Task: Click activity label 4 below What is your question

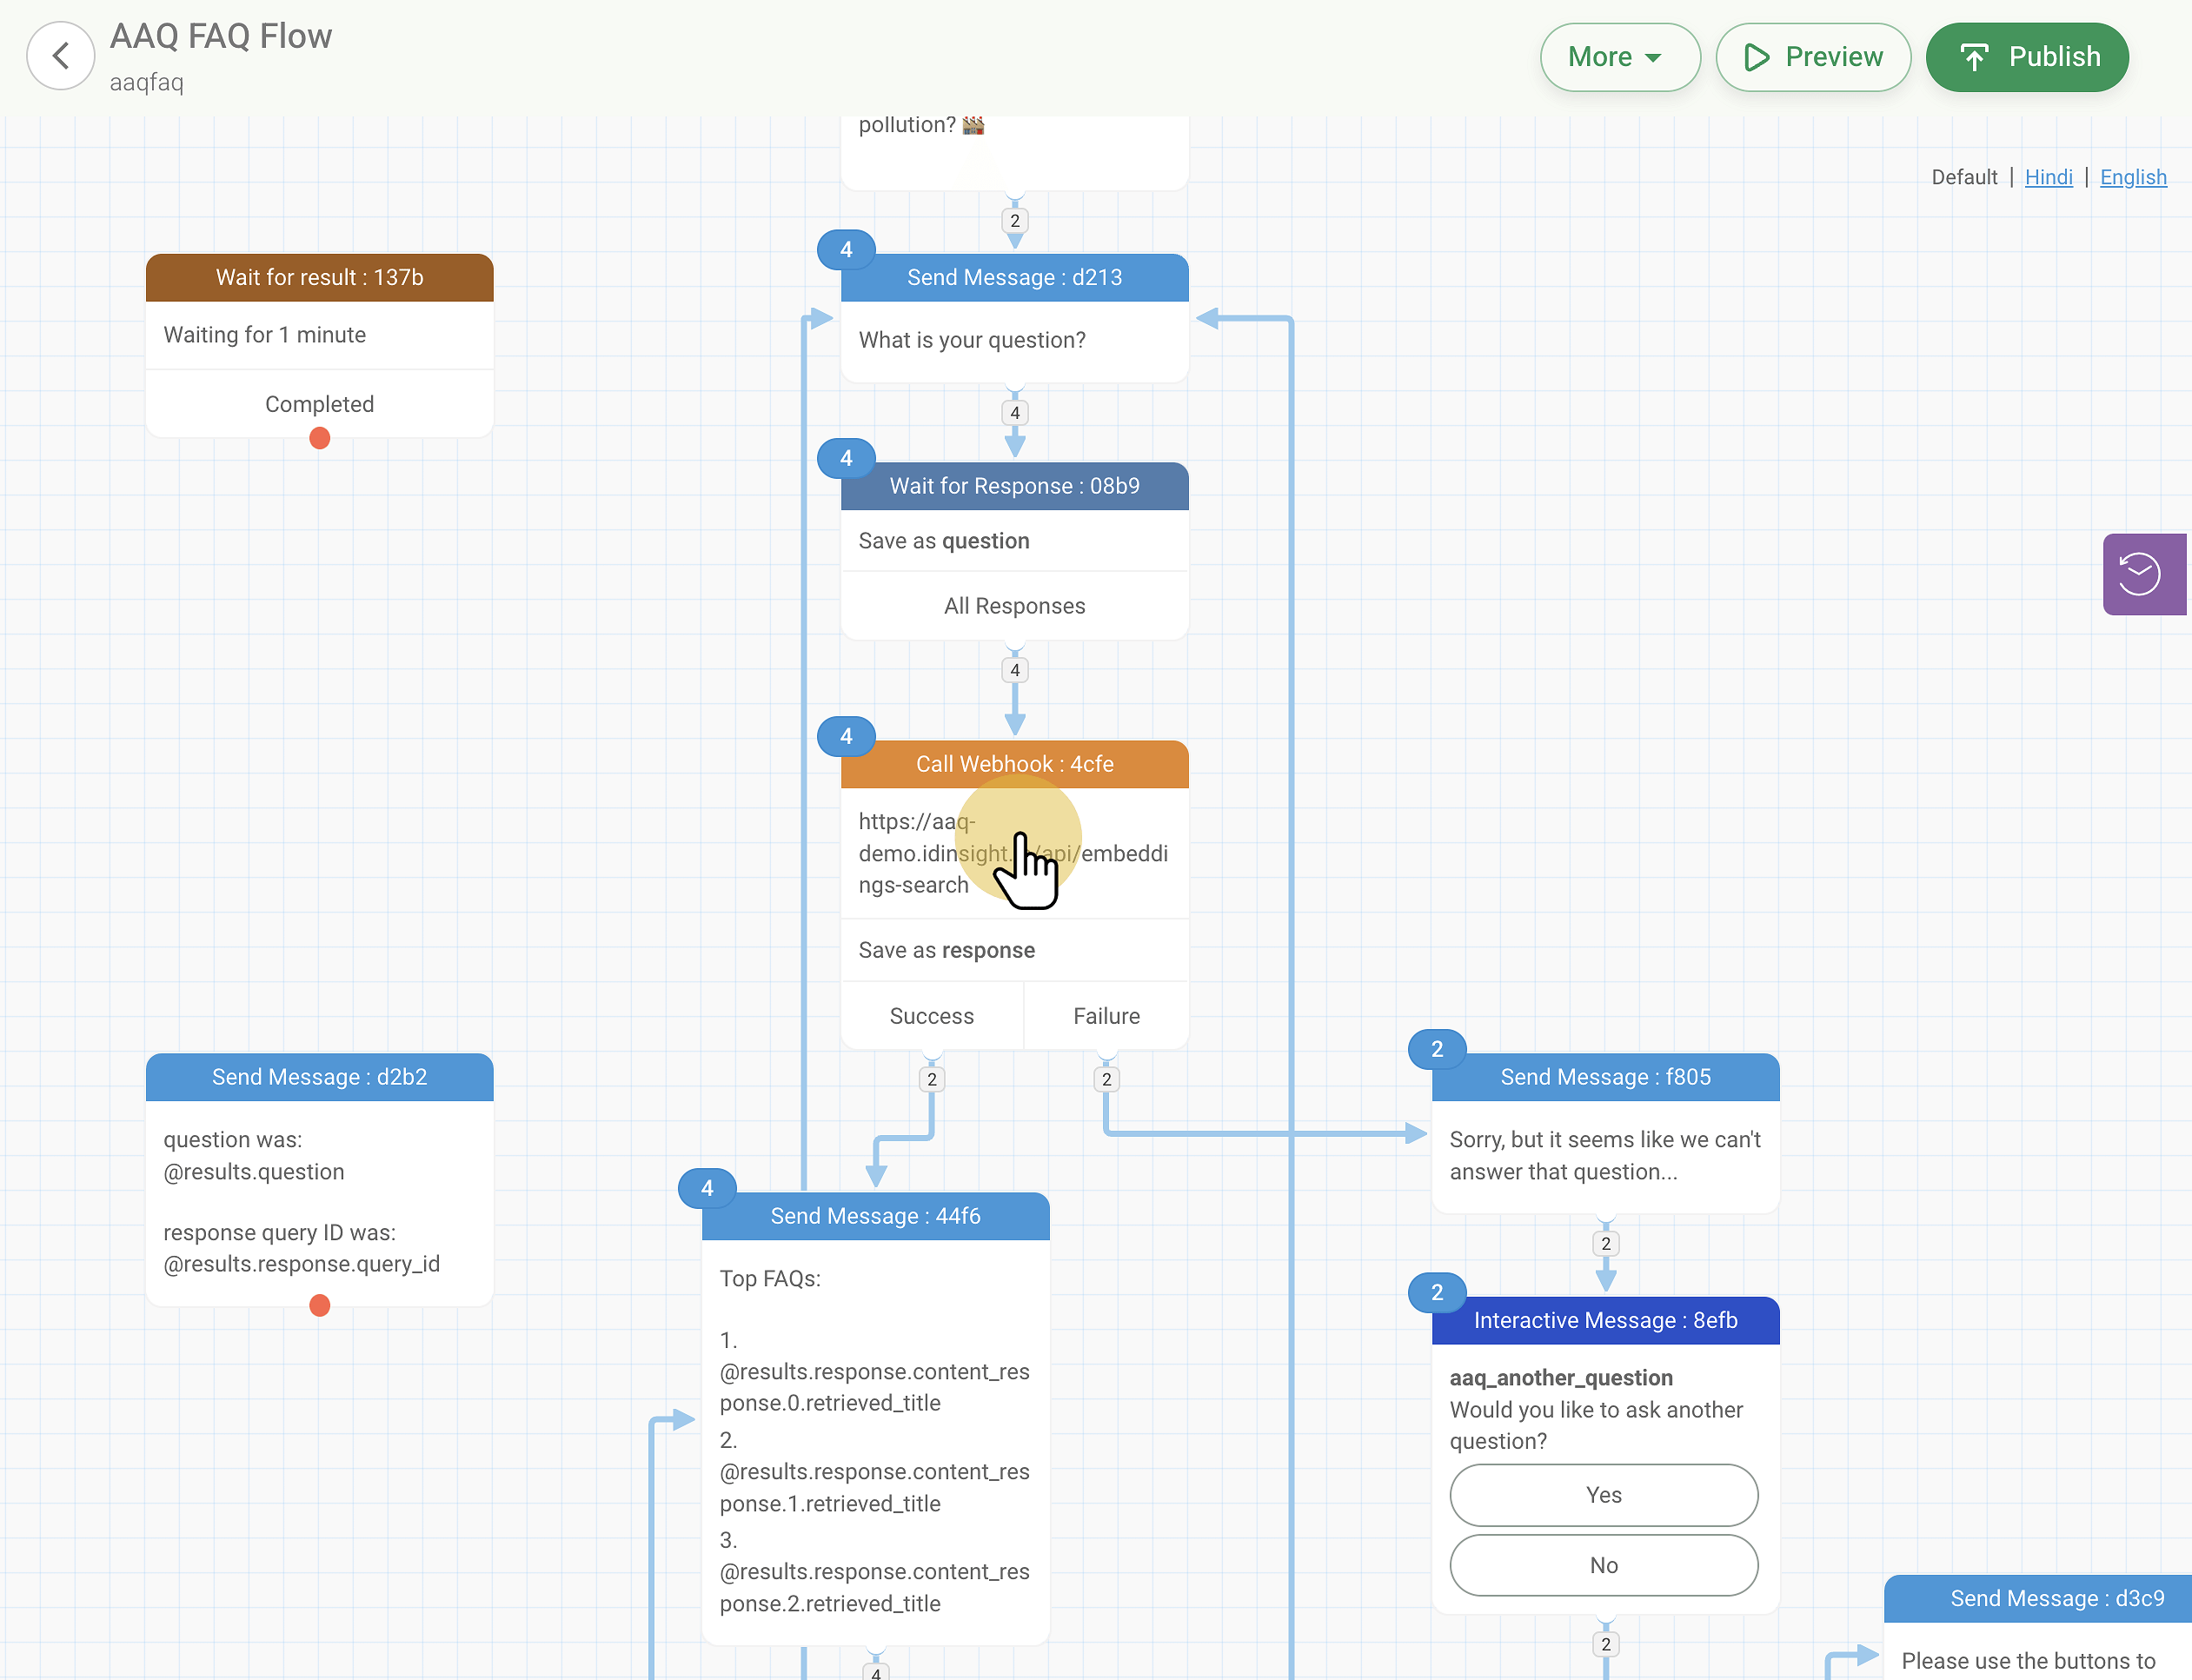Action: 1015,413
